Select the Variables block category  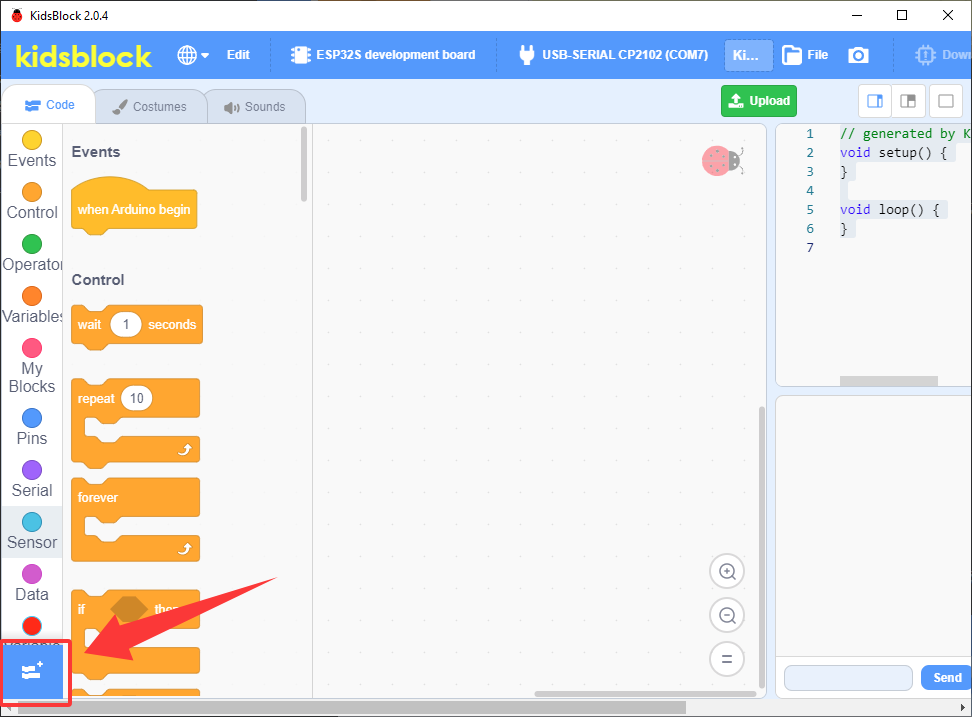tap(32, 306)
